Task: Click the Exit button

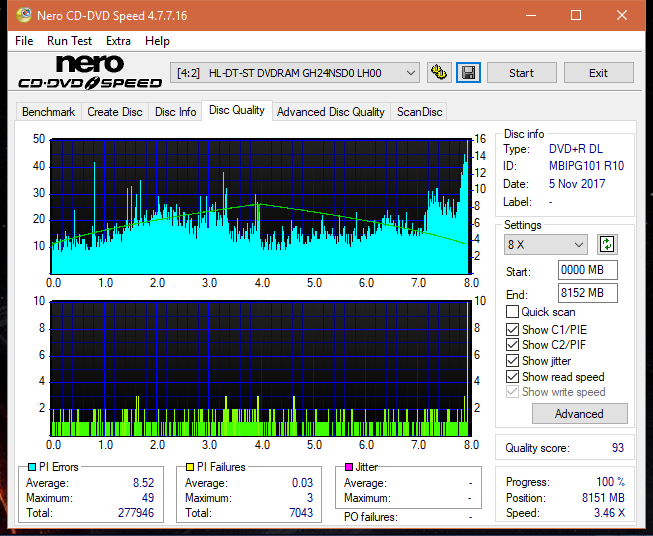Action: [598, 73]
